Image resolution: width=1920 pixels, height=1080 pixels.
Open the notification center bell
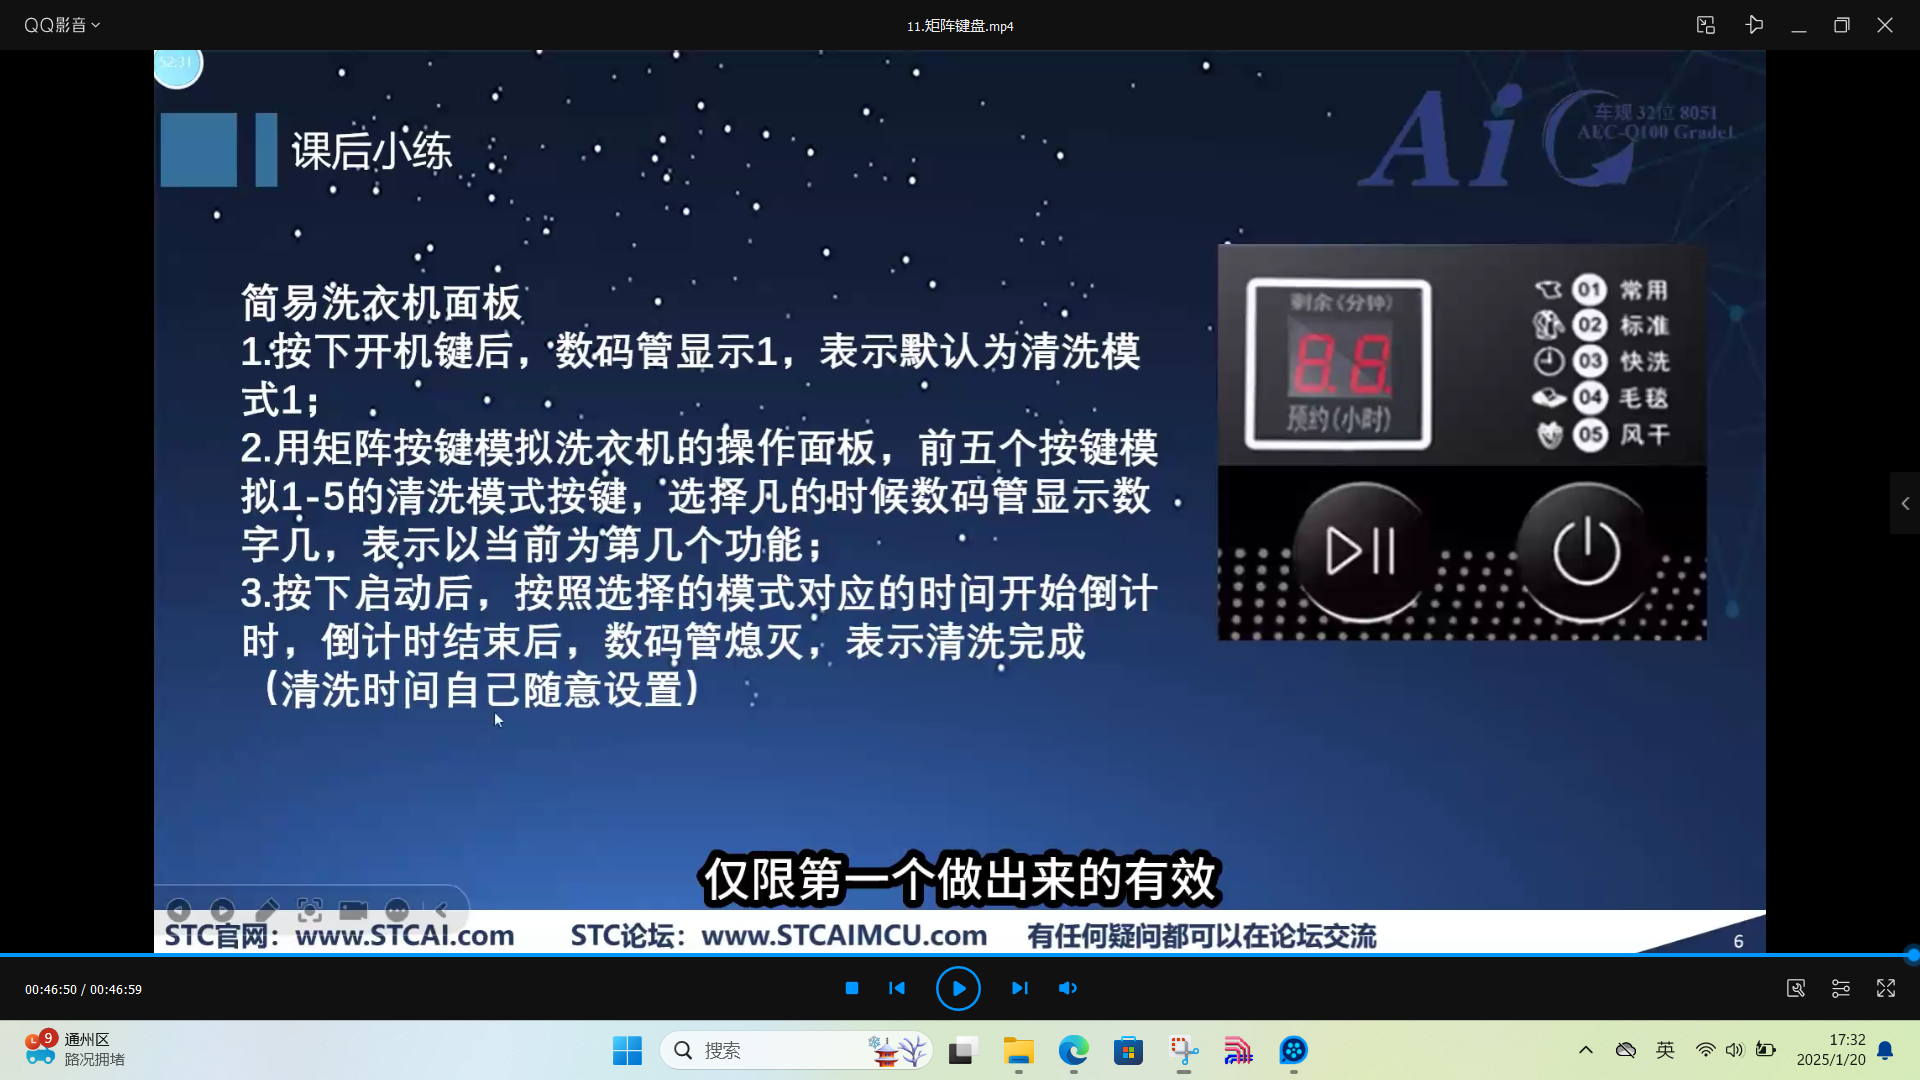point(1885,1050)
